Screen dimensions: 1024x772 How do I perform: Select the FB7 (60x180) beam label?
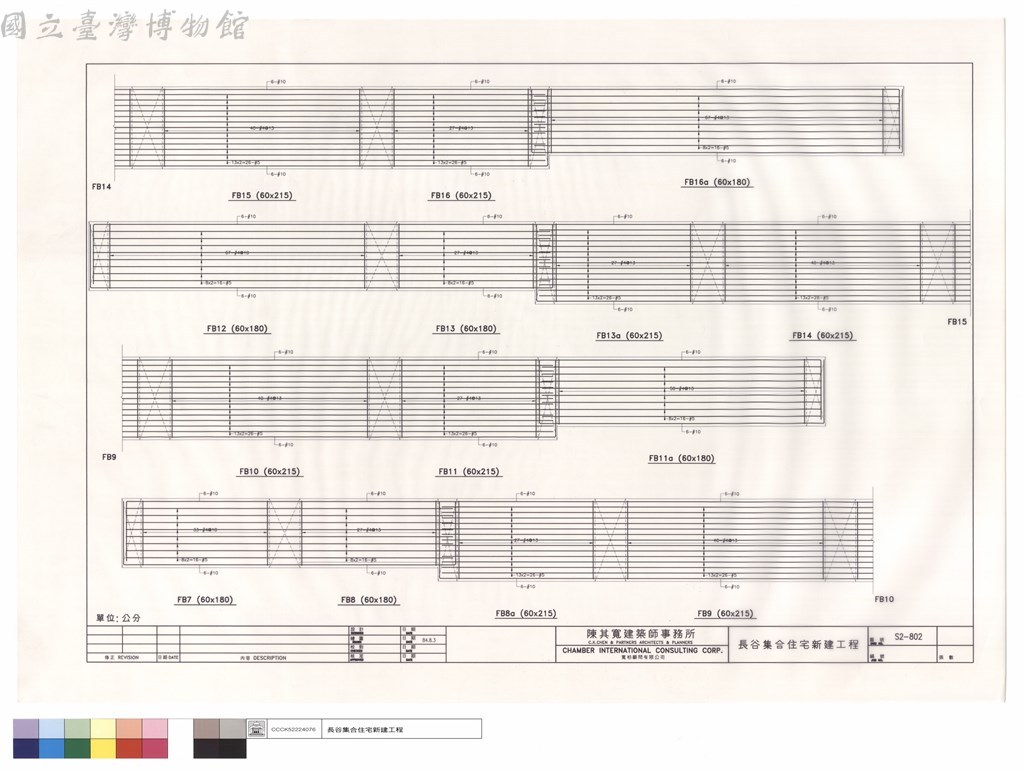pyautogui.click(x=205, y=600)
